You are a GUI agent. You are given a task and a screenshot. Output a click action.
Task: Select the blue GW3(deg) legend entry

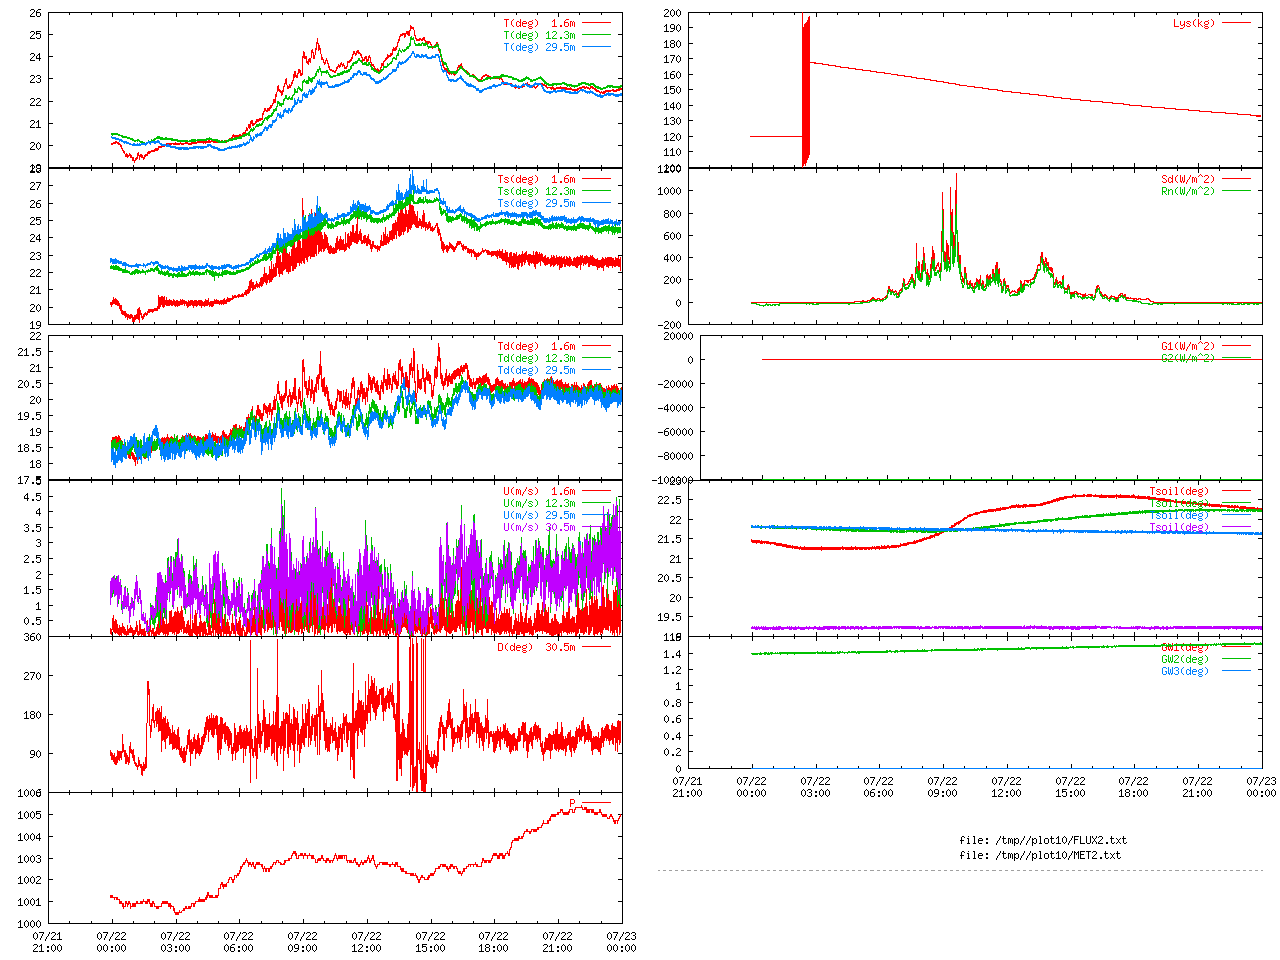click(1184, 671)
